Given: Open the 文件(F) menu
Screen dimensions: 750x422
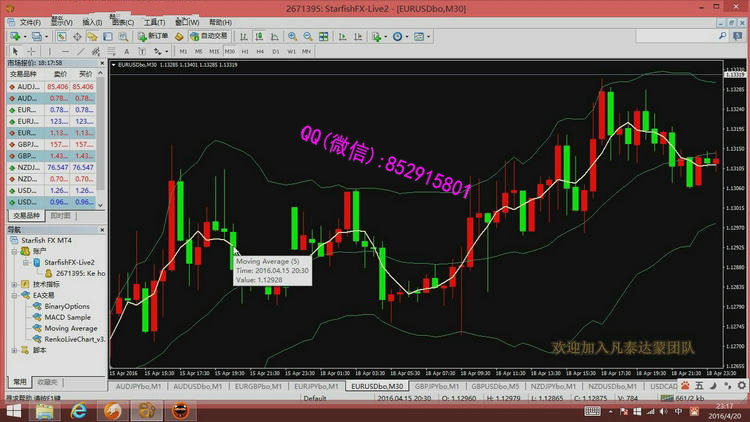Looking at the screenshot, I should 29,21.
